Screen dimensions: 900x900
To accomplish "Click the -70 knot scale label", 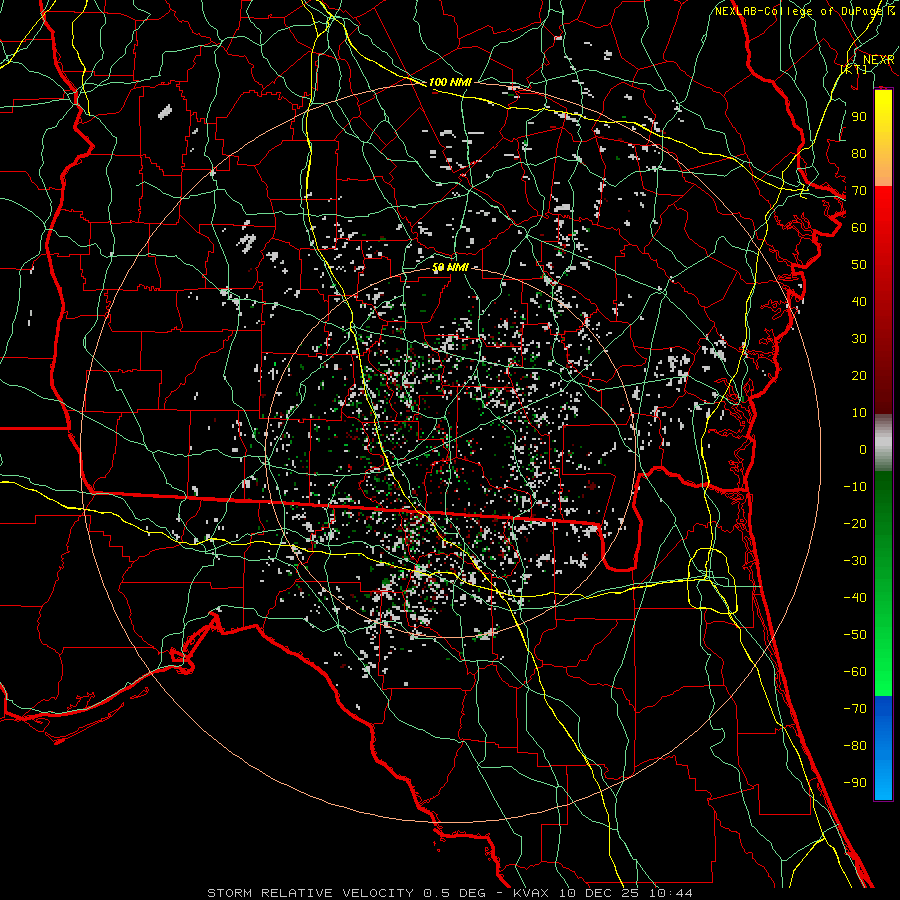I will 855,709.
